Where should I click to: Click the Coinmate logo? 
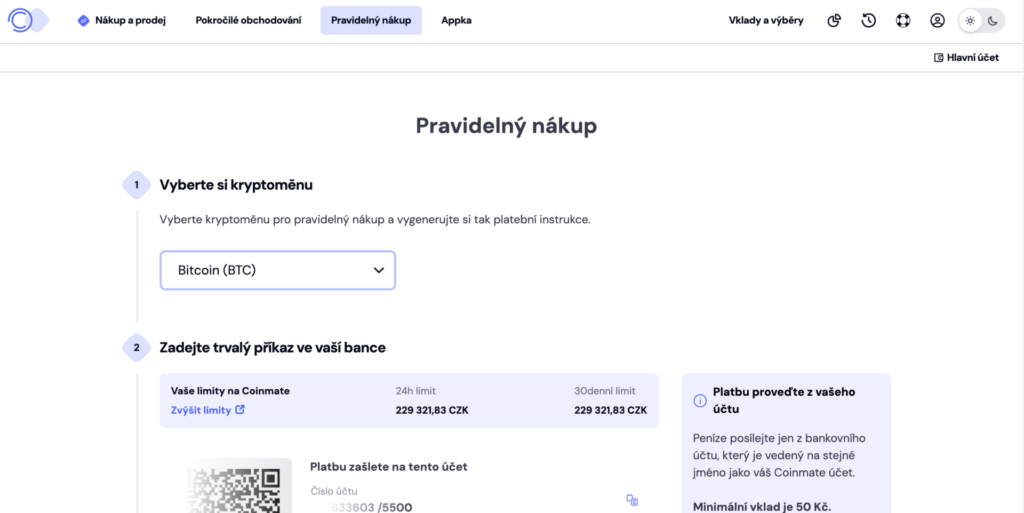point(27,20)
